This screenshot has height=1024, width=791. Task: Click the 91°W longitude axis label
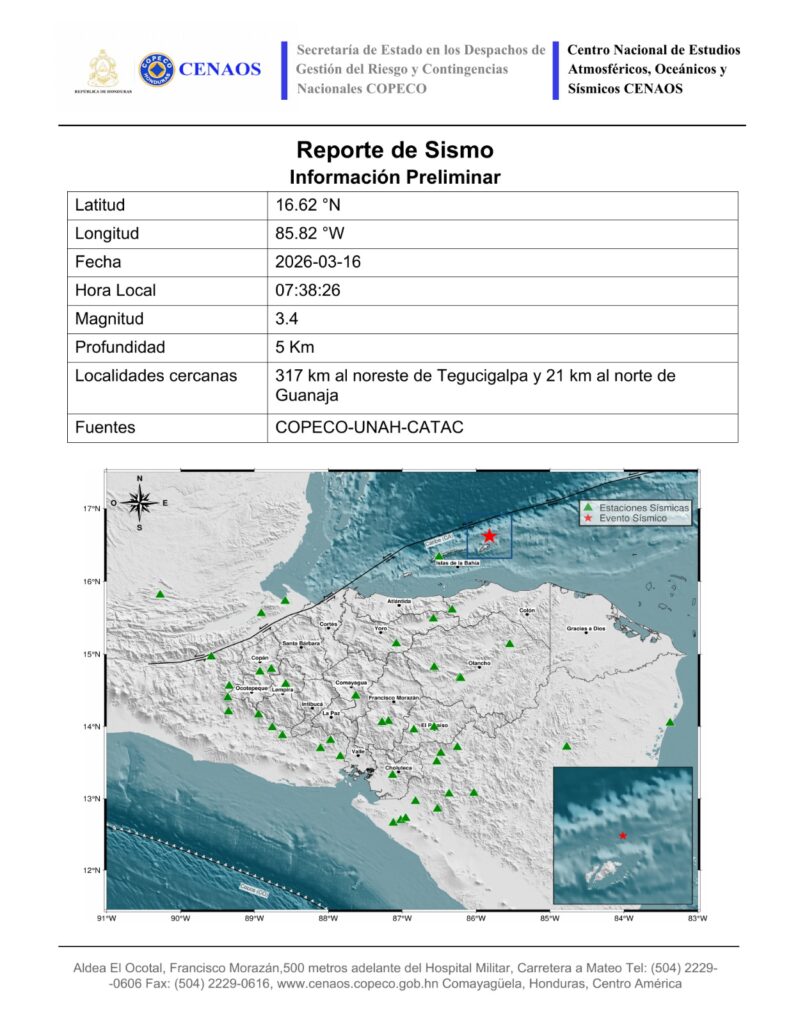coord(106,918)
